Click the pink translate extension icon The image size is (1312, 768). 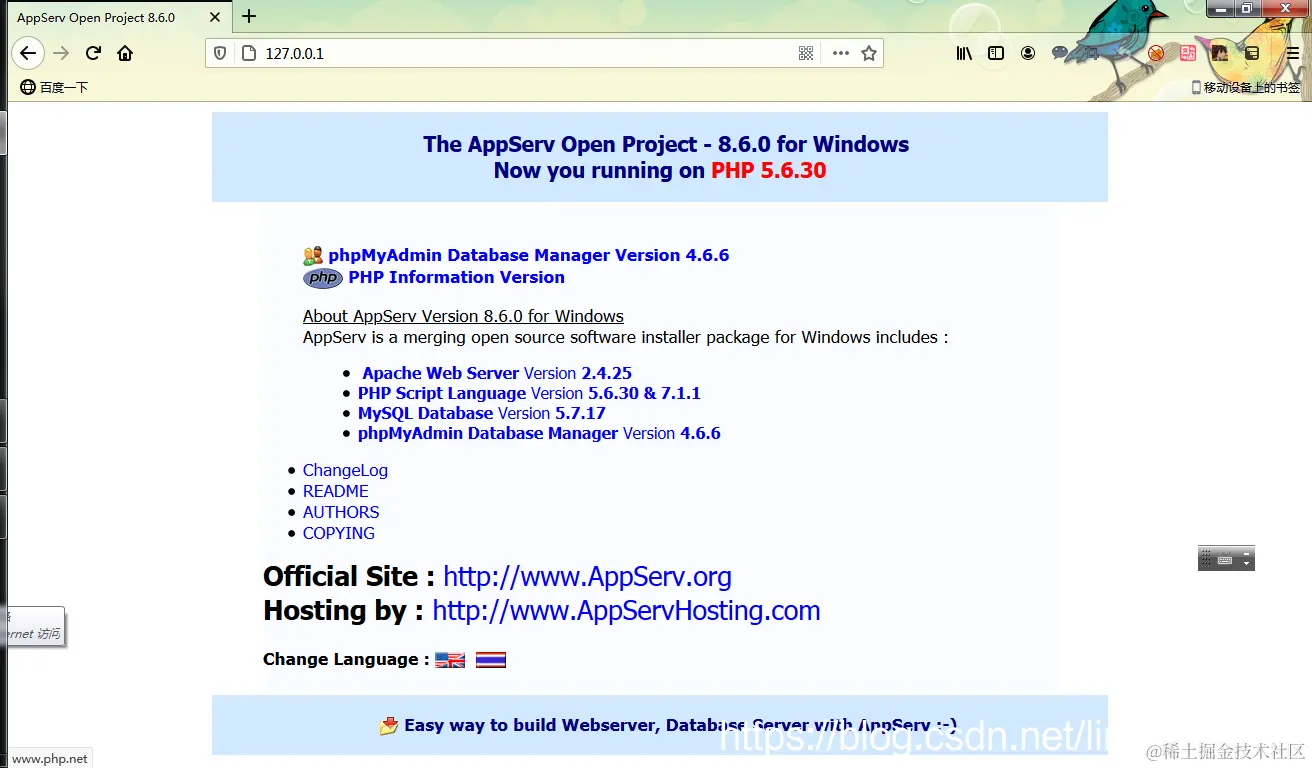point(1188,53)
